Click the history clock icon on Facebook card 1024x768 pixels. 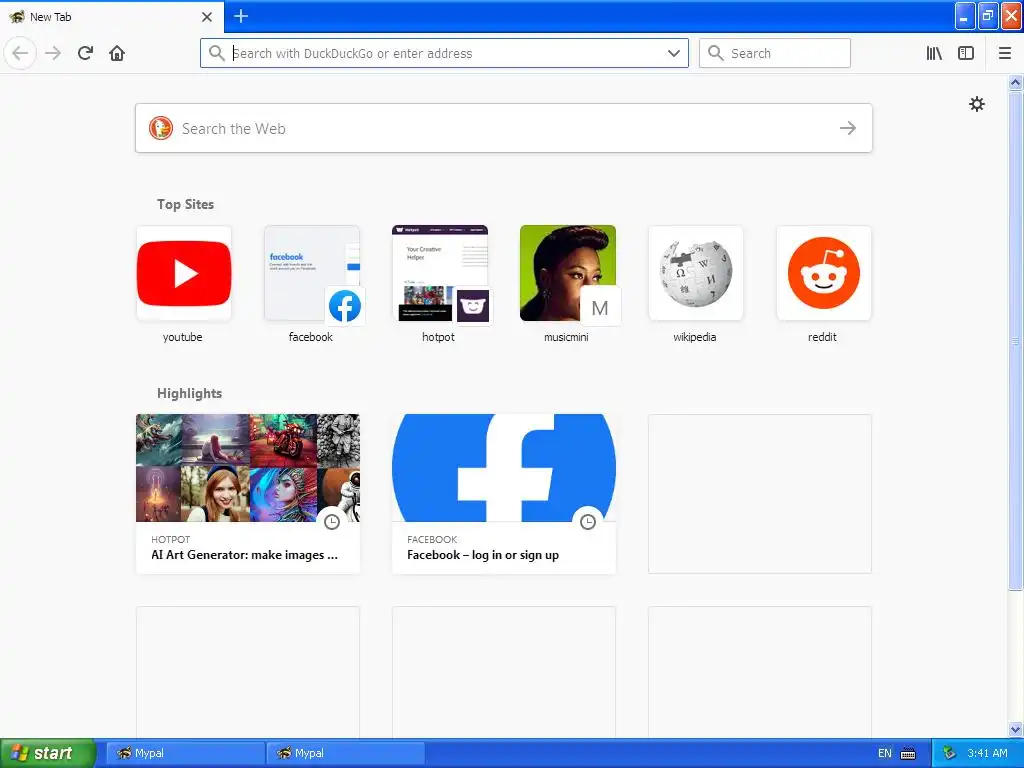(x=588, y=522)
